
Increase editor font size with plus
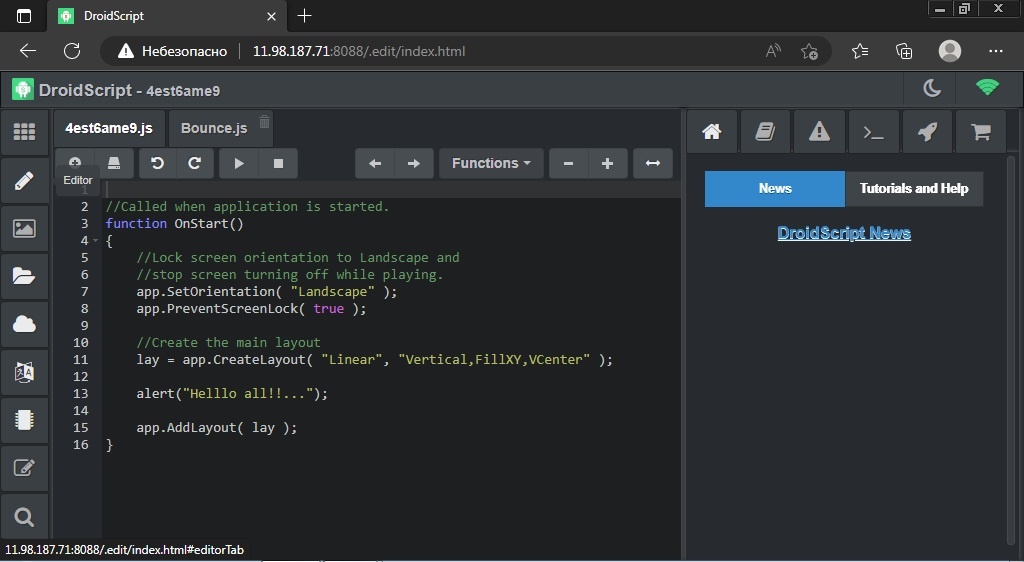[x=607, y=163]
